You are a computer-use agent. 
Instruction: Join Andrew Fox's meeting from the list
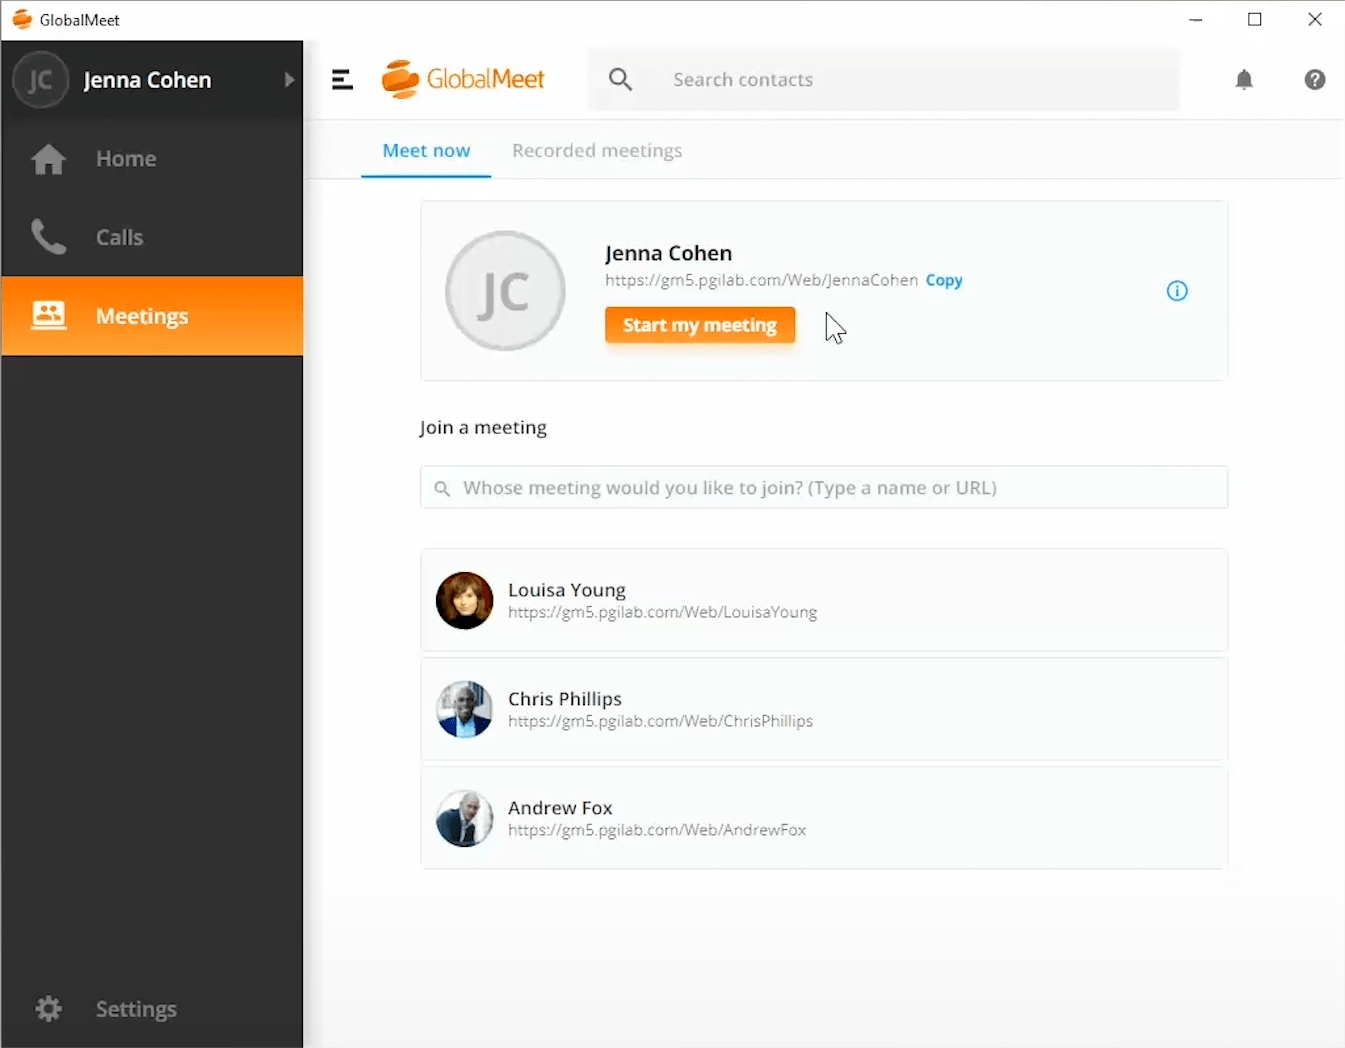coord(822,817)
